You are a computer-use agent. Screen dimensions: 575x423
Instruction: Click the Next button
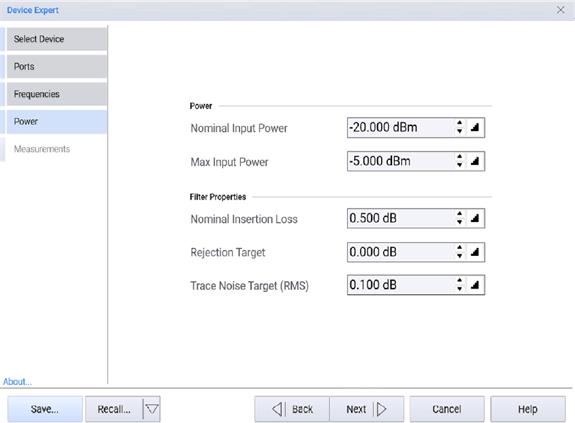point(366,409)
